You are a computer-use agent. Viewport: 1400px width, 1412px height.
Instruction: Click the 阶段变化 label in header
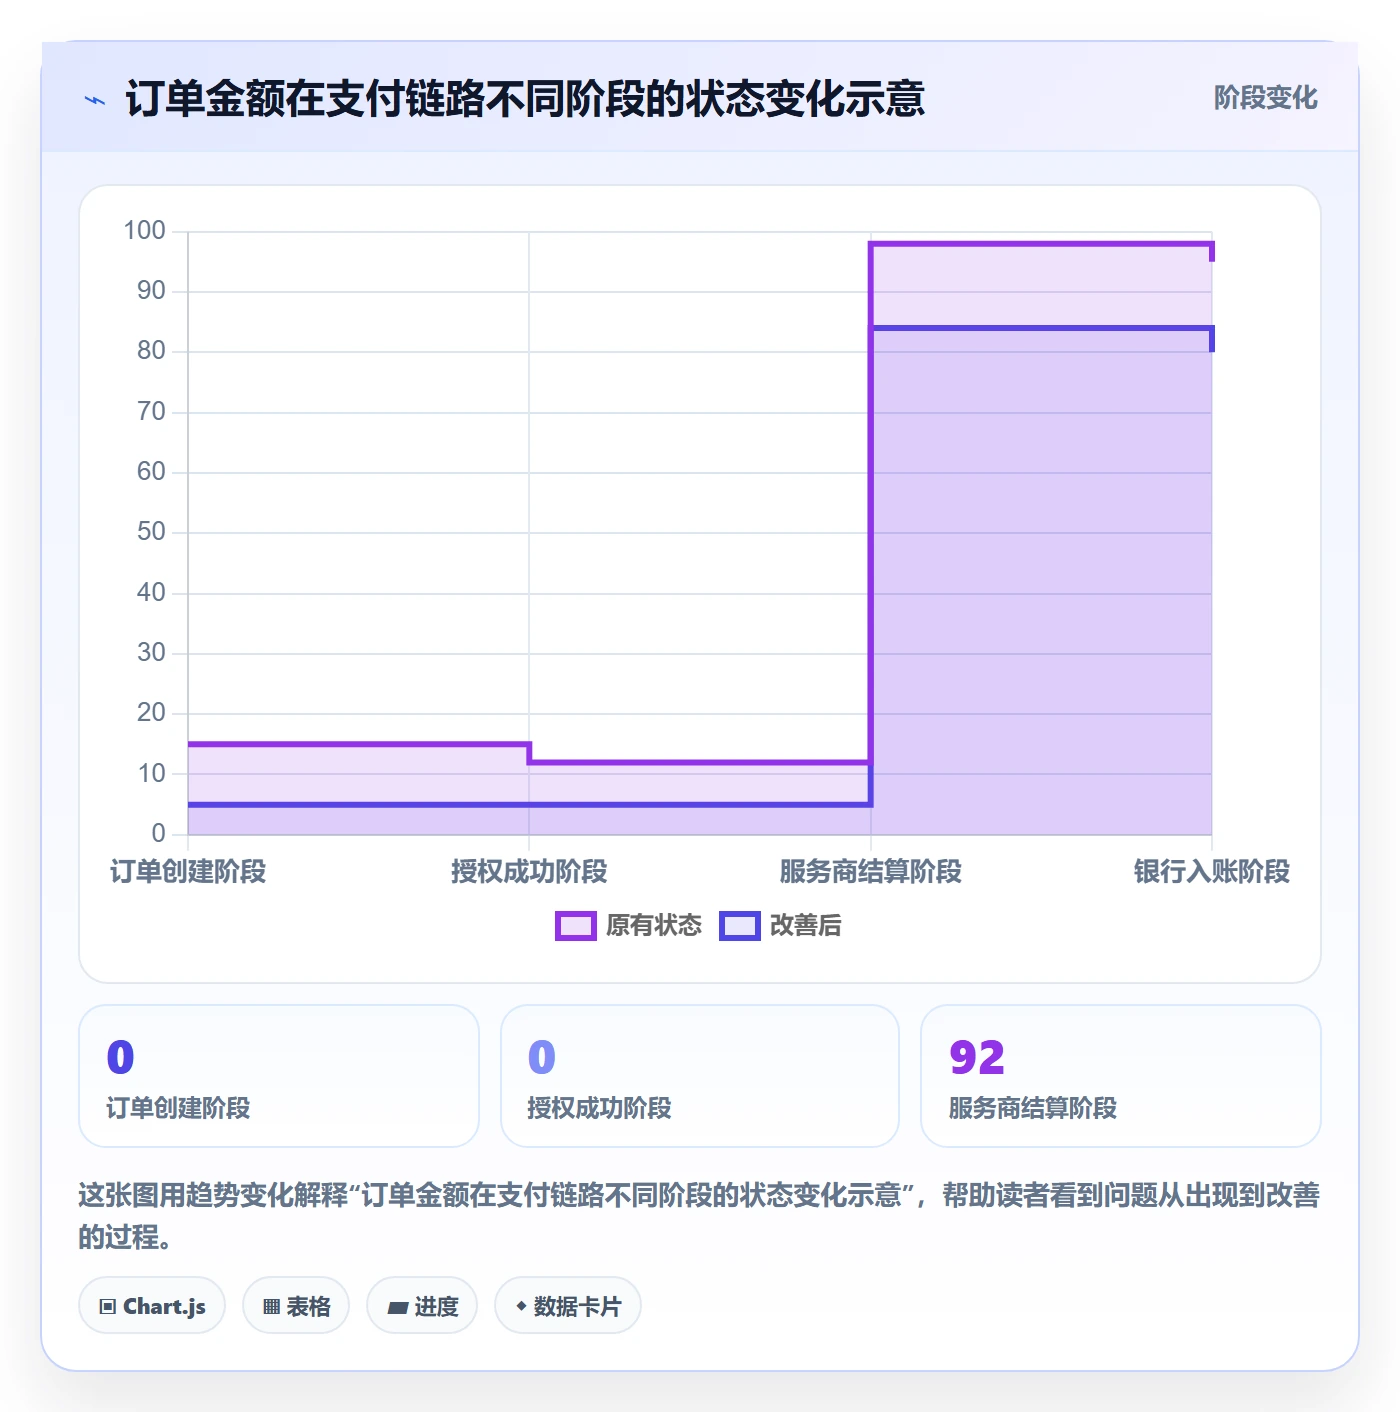(1265, 98)
